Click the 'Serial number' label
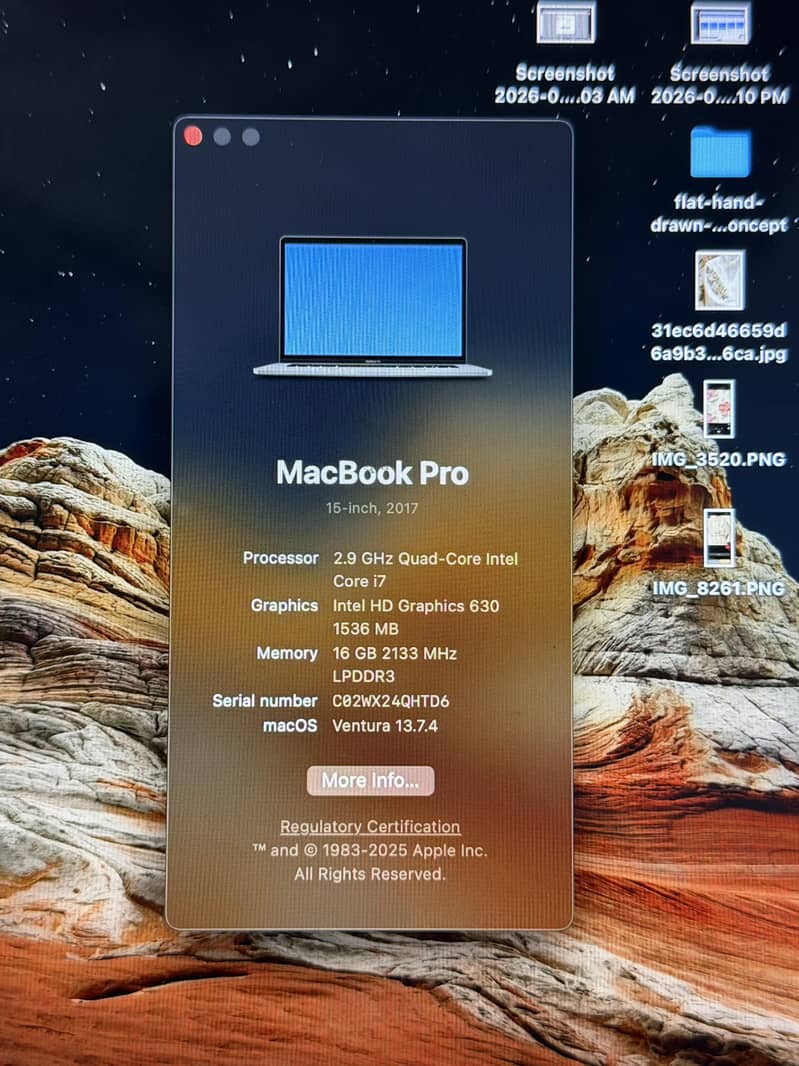Screen dimensions: 799x1066 pyautogui.click(x=265, y=701)
